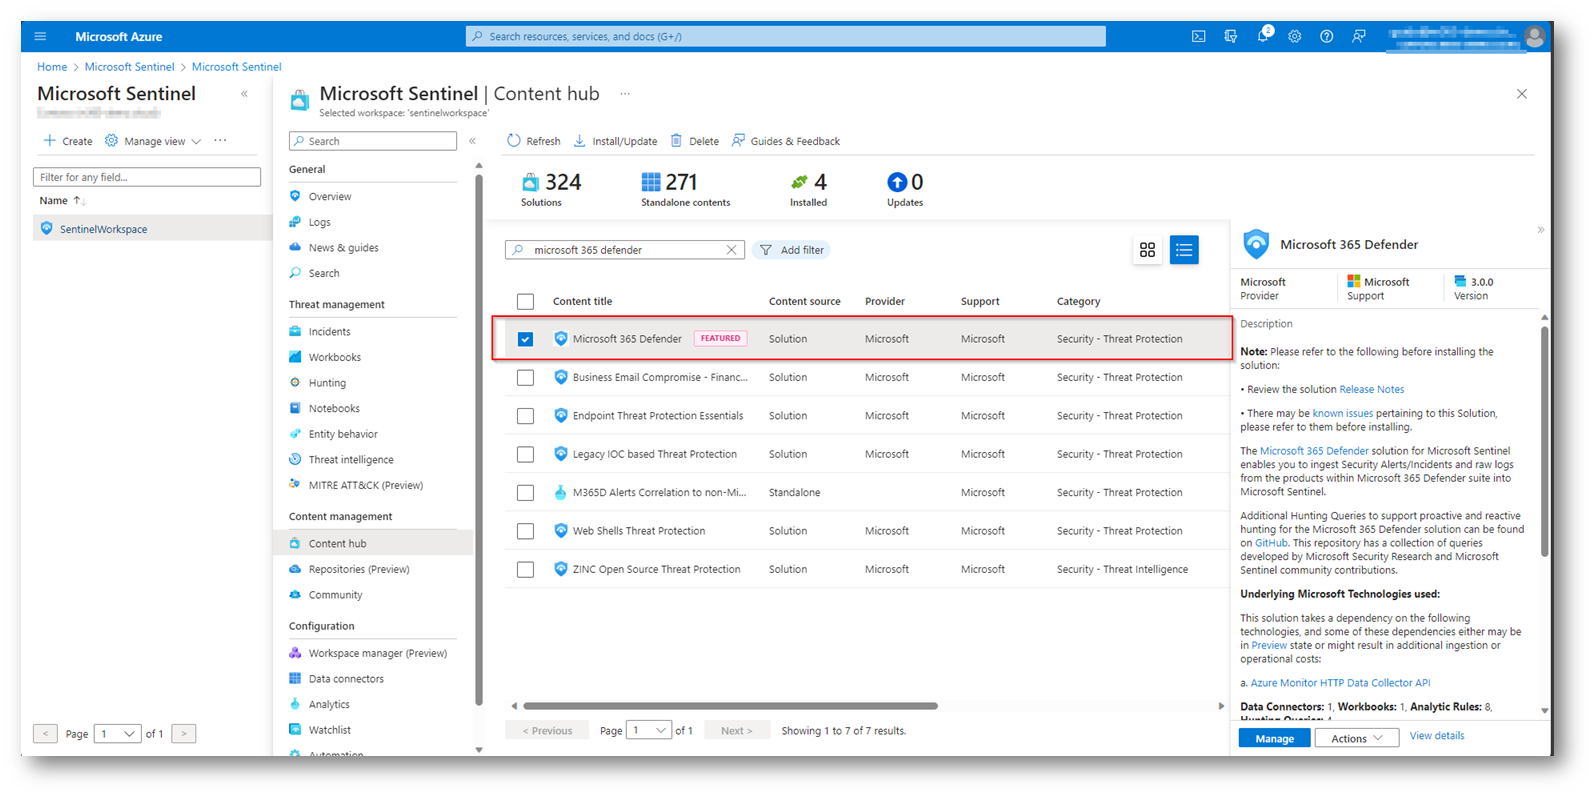The image size is (1596, 798).
Task: Click the Solutions count tile icon
Action: pyautogui.click(x=530, y=182)
